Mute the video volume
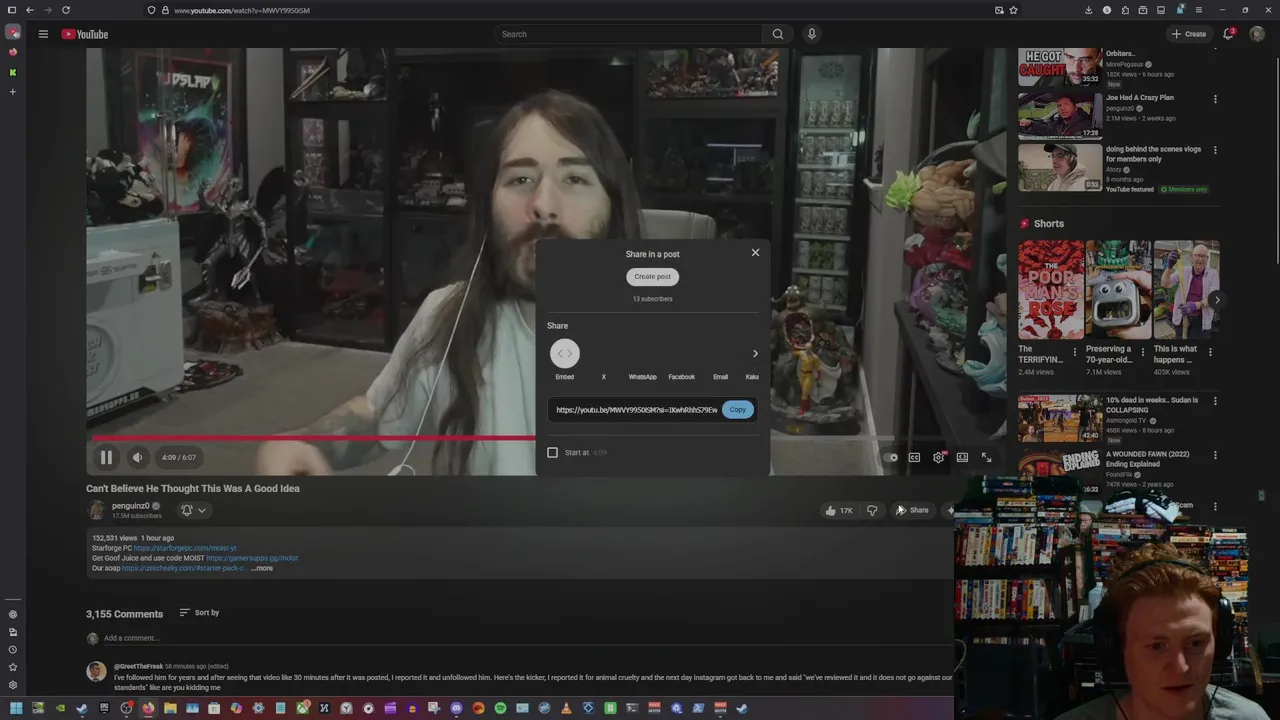 click(x=138, y=458)
